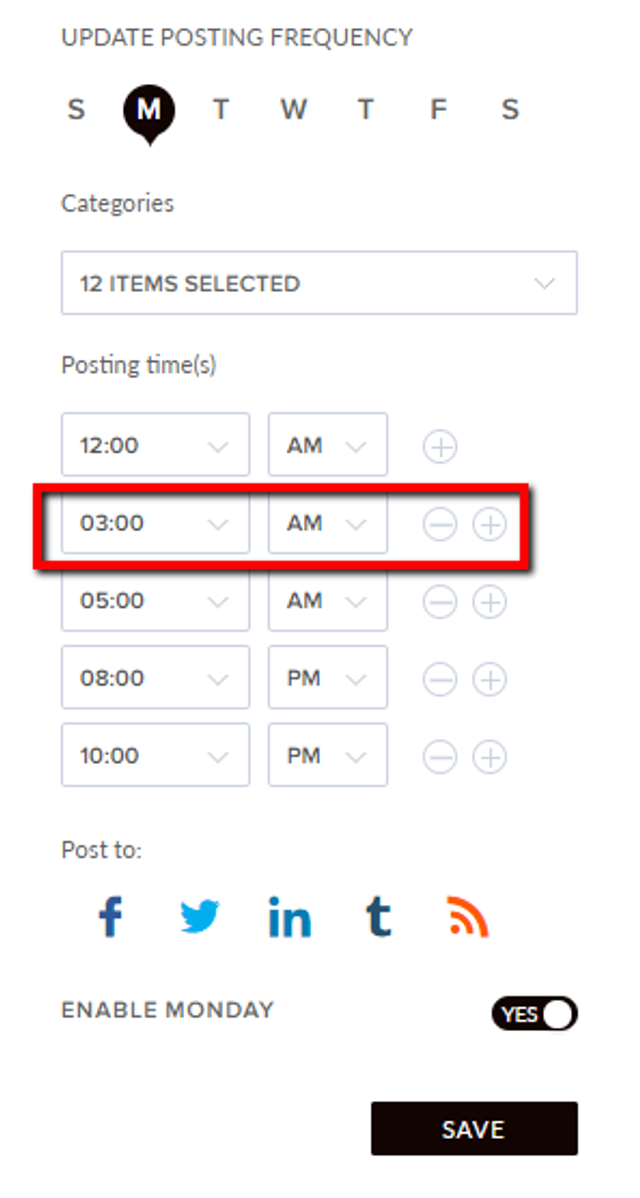The height and width of the screenshot is (1198, 640).
Task: Remove the 03:00 AM posting time
Action: tap(440, 524)
